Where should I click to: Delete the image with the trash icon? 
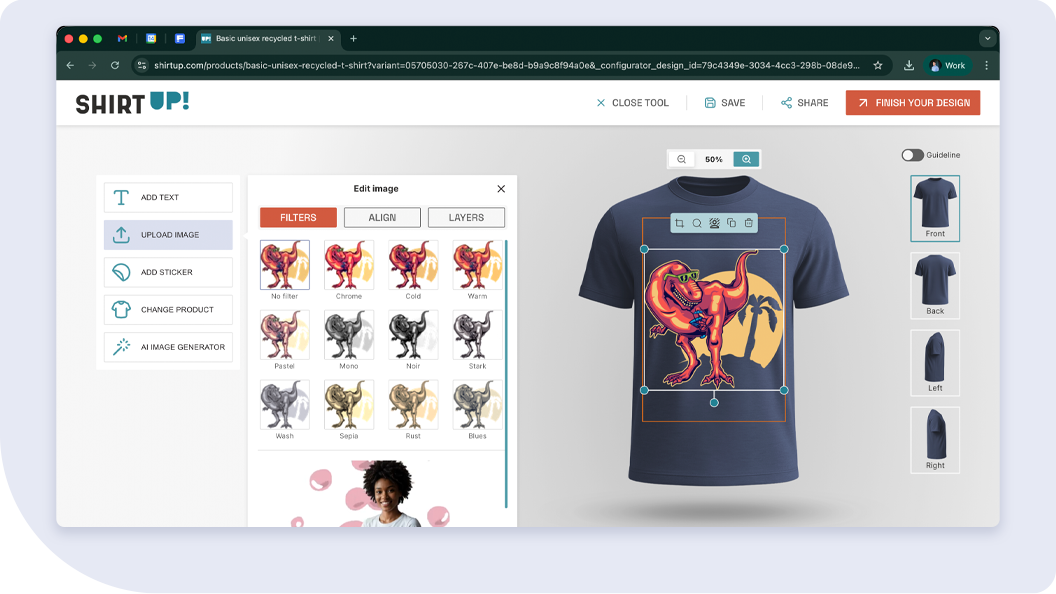(749, 223)
